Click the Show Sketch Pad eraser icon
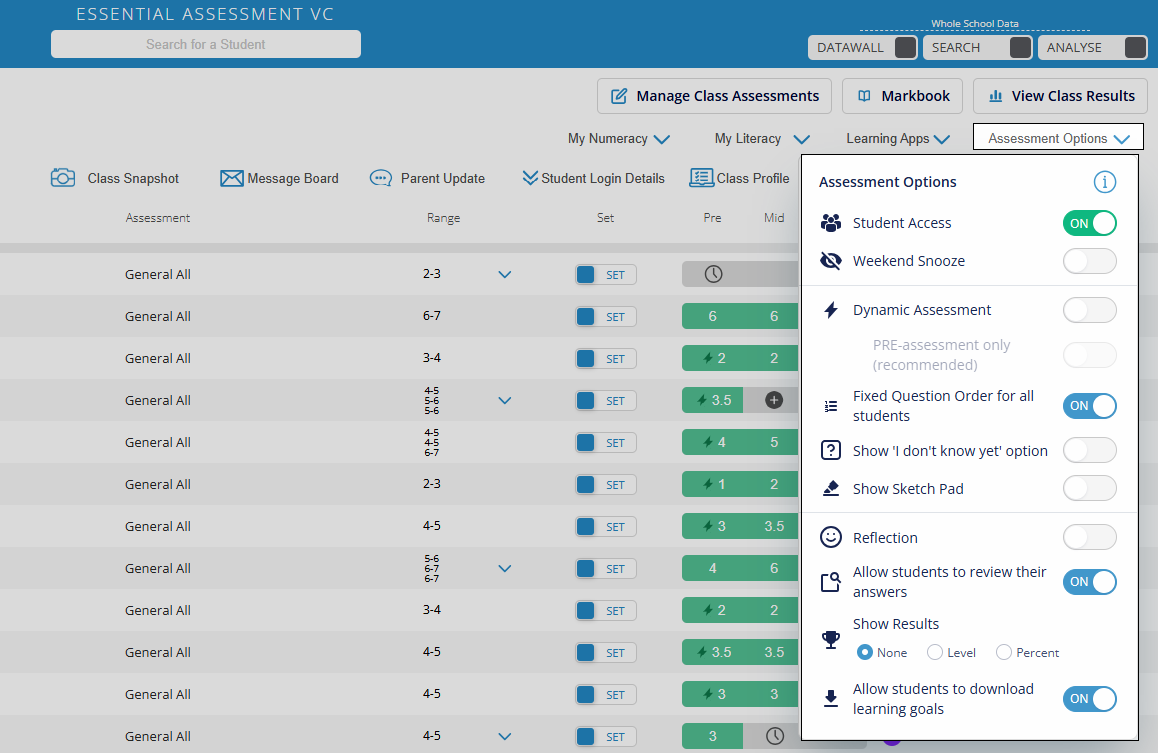Image resolution: width=1158 pixels, height=753 pixels. (x=831, y=488)
